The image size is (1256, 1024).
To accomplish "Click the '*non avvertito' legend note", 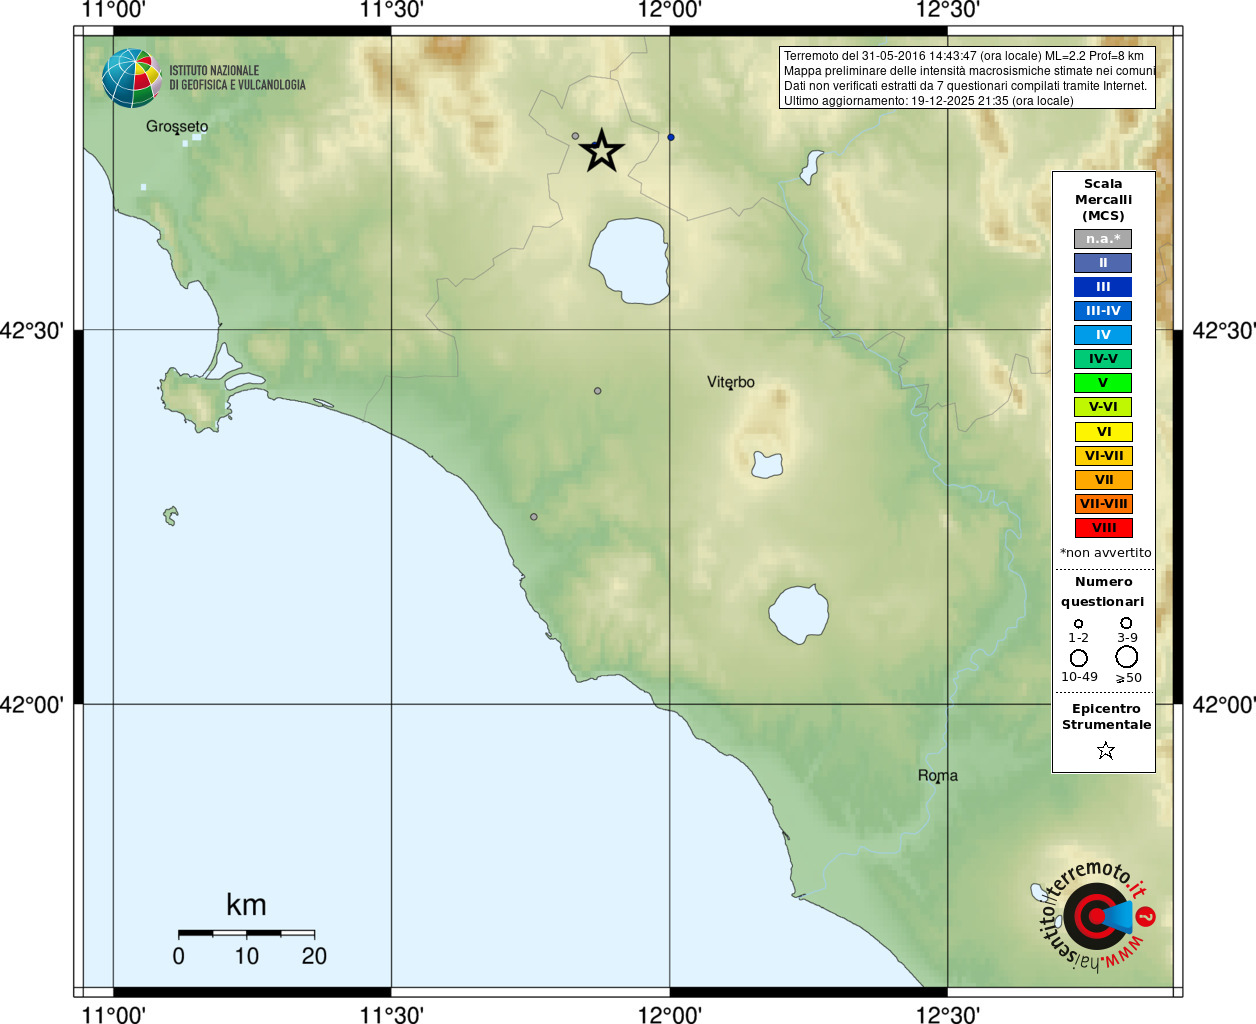I will tap(1106, 552).
